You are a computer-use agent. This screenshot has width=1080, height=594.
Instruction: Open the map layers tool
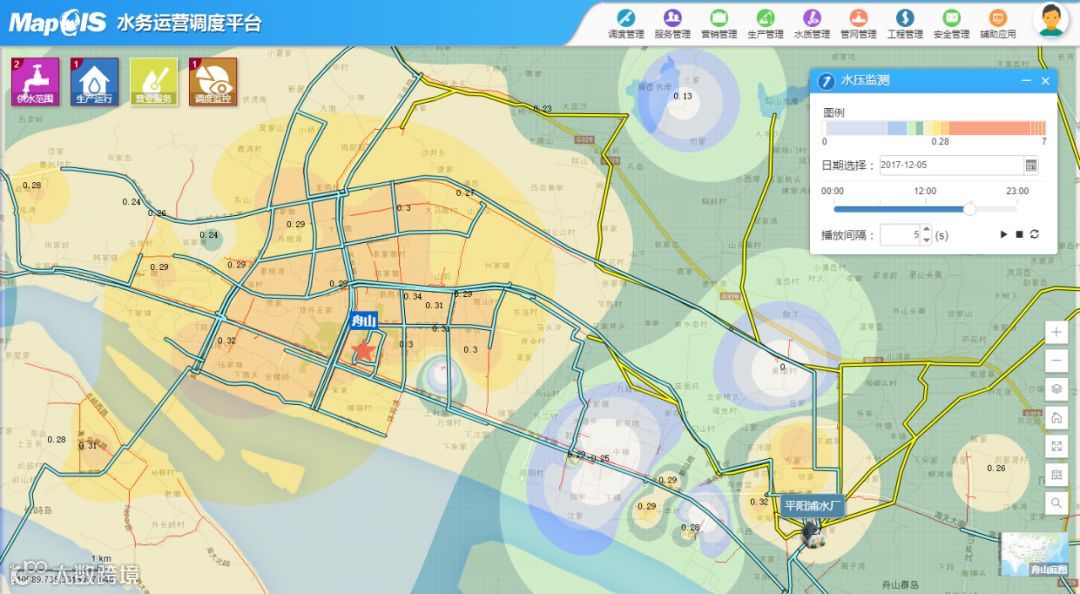click(x=1057, y=389)
